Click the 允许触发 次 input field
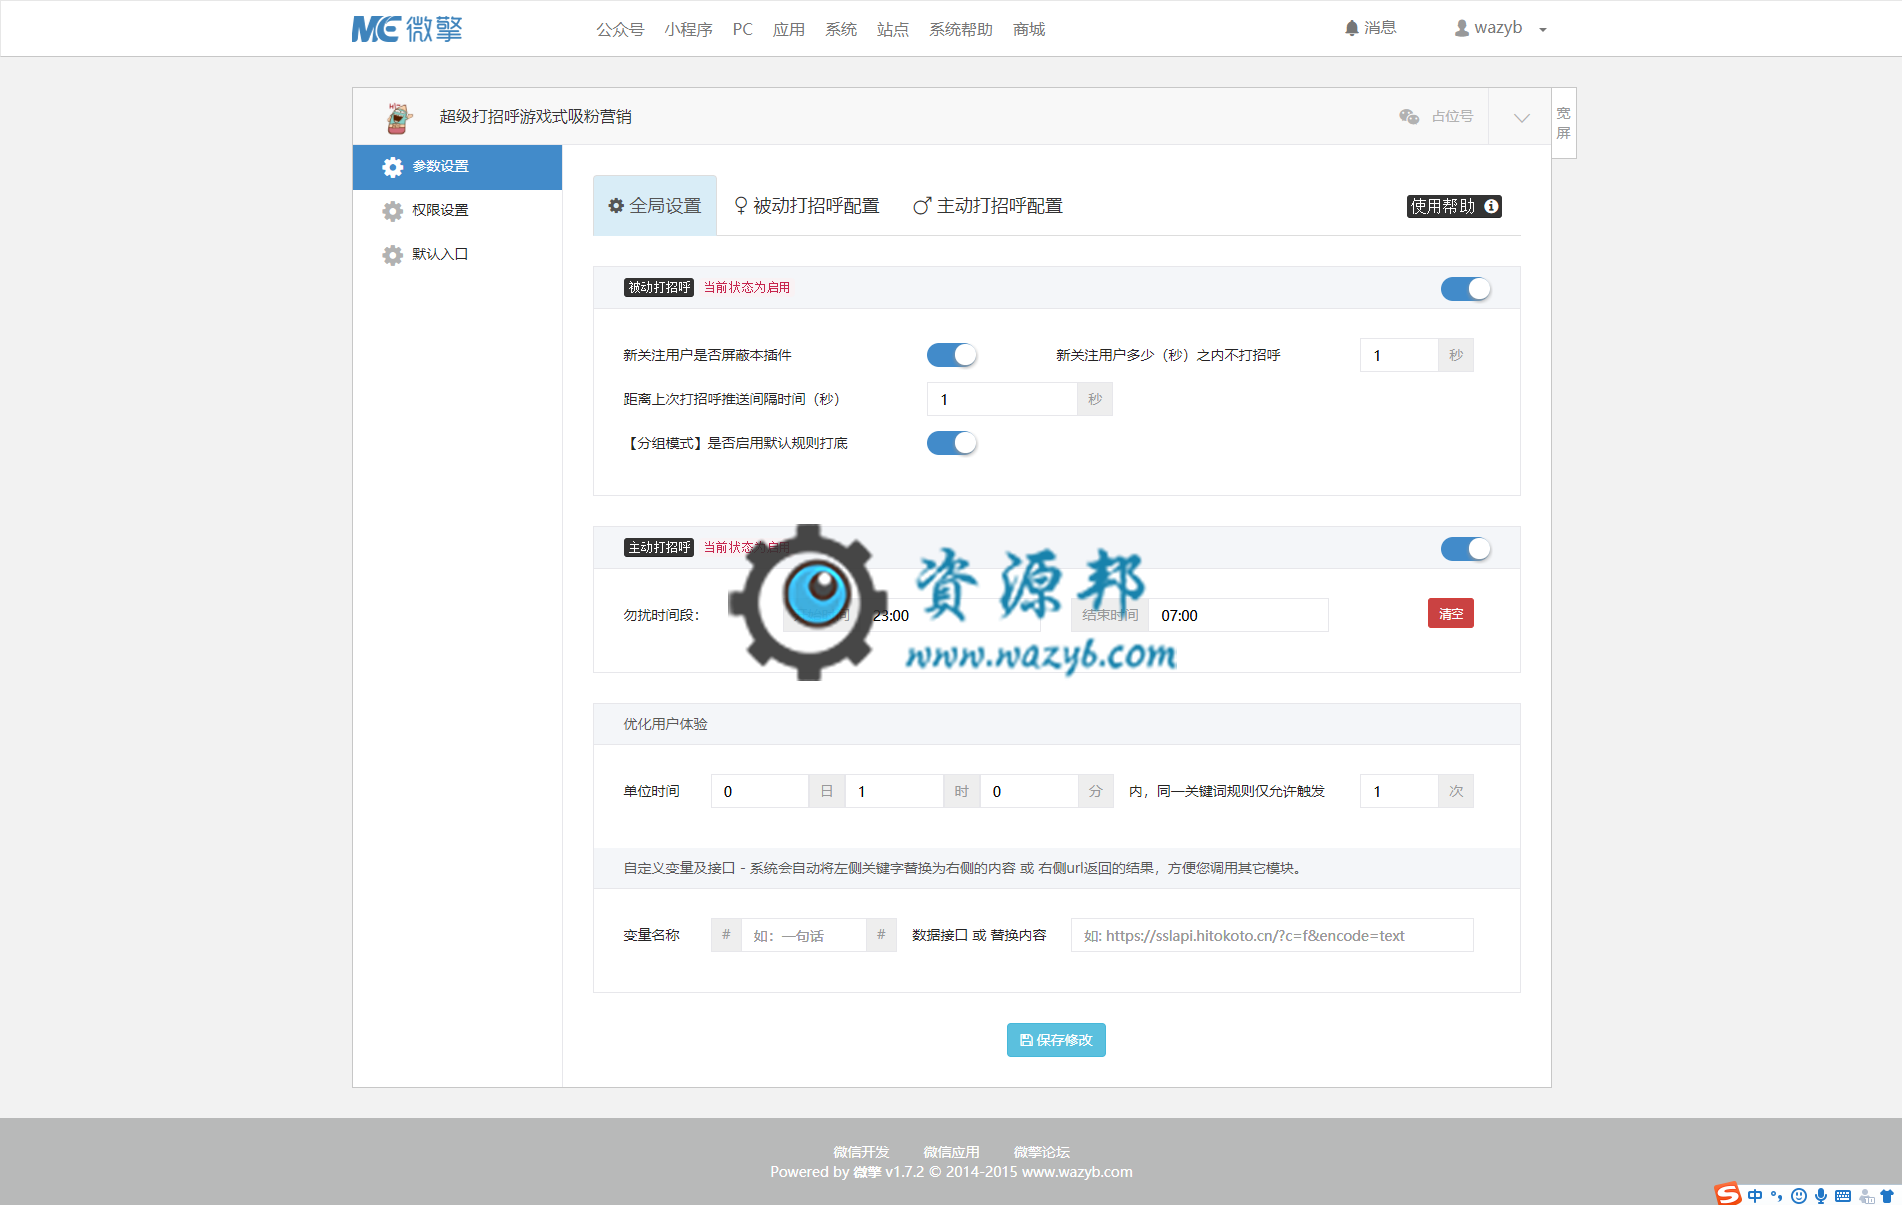1902x1205 pixels. (1399, 791)
